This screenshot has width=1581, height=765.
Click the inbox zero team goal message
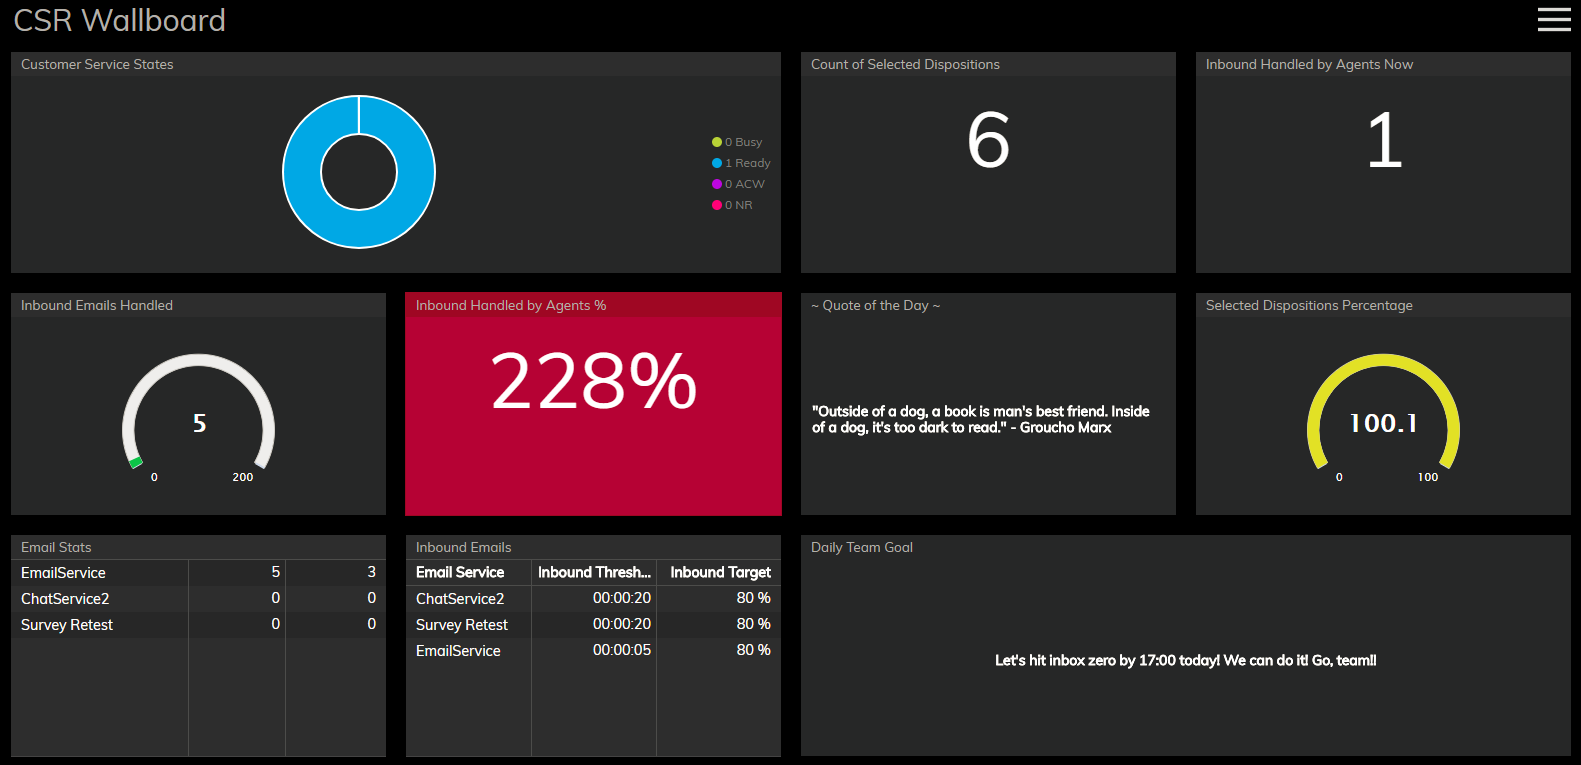point(1185,660)
